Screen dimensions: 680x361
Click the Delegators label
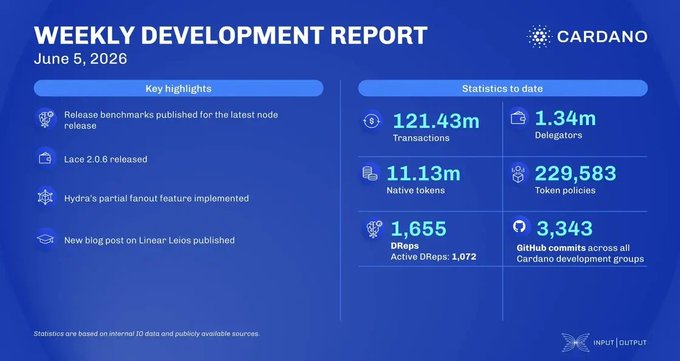[x=559, y=135]
